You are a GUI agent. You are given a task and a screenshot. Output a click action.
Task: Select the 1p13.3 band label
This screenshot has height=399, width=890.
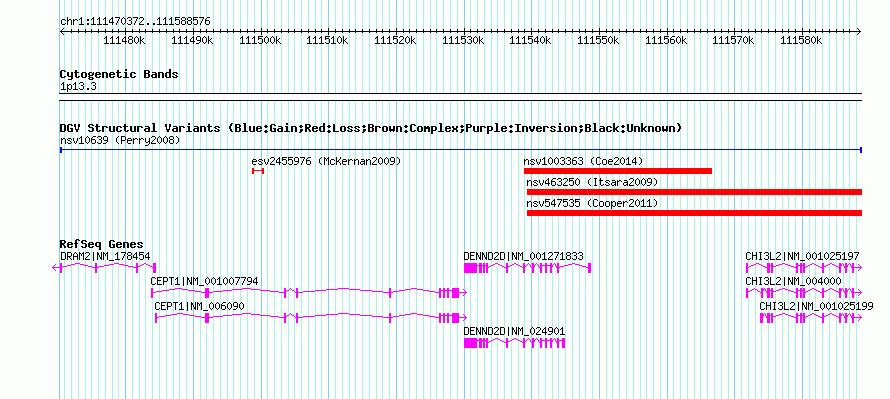point(78,86)
